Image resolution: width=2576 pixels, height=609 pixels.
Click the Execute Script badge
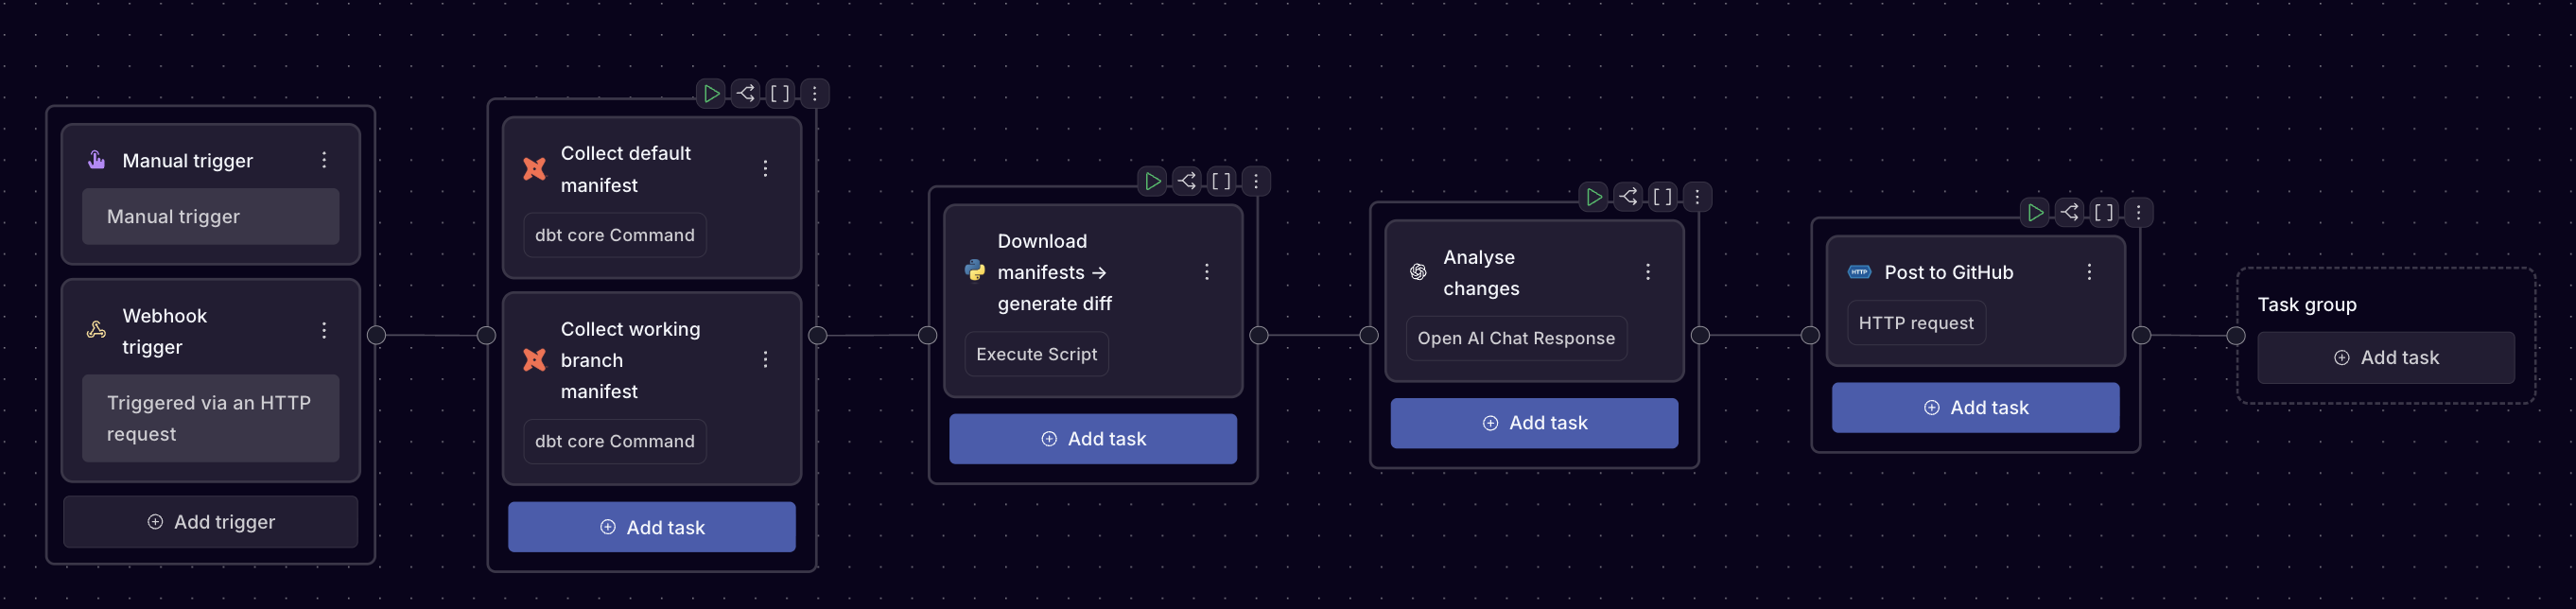tap(1036, 353)
